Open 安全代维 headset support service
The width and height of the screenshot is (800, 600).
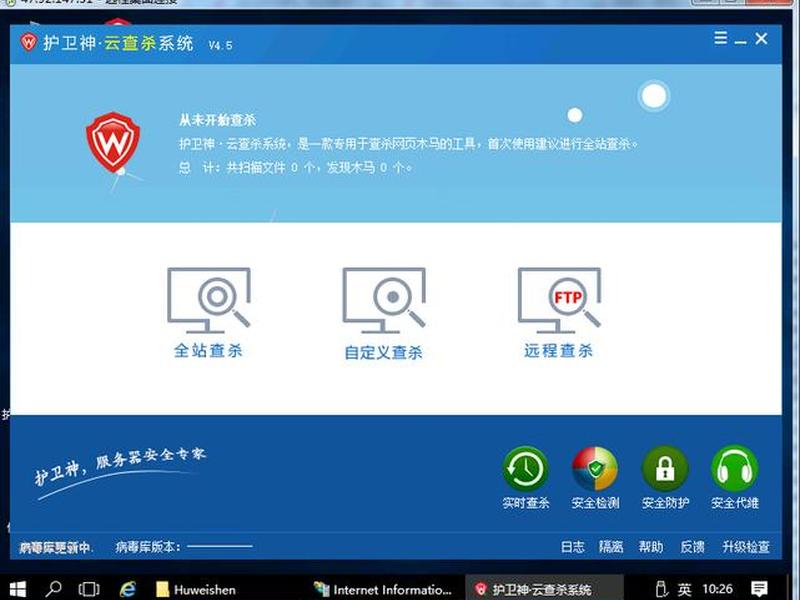click(735, 478)
